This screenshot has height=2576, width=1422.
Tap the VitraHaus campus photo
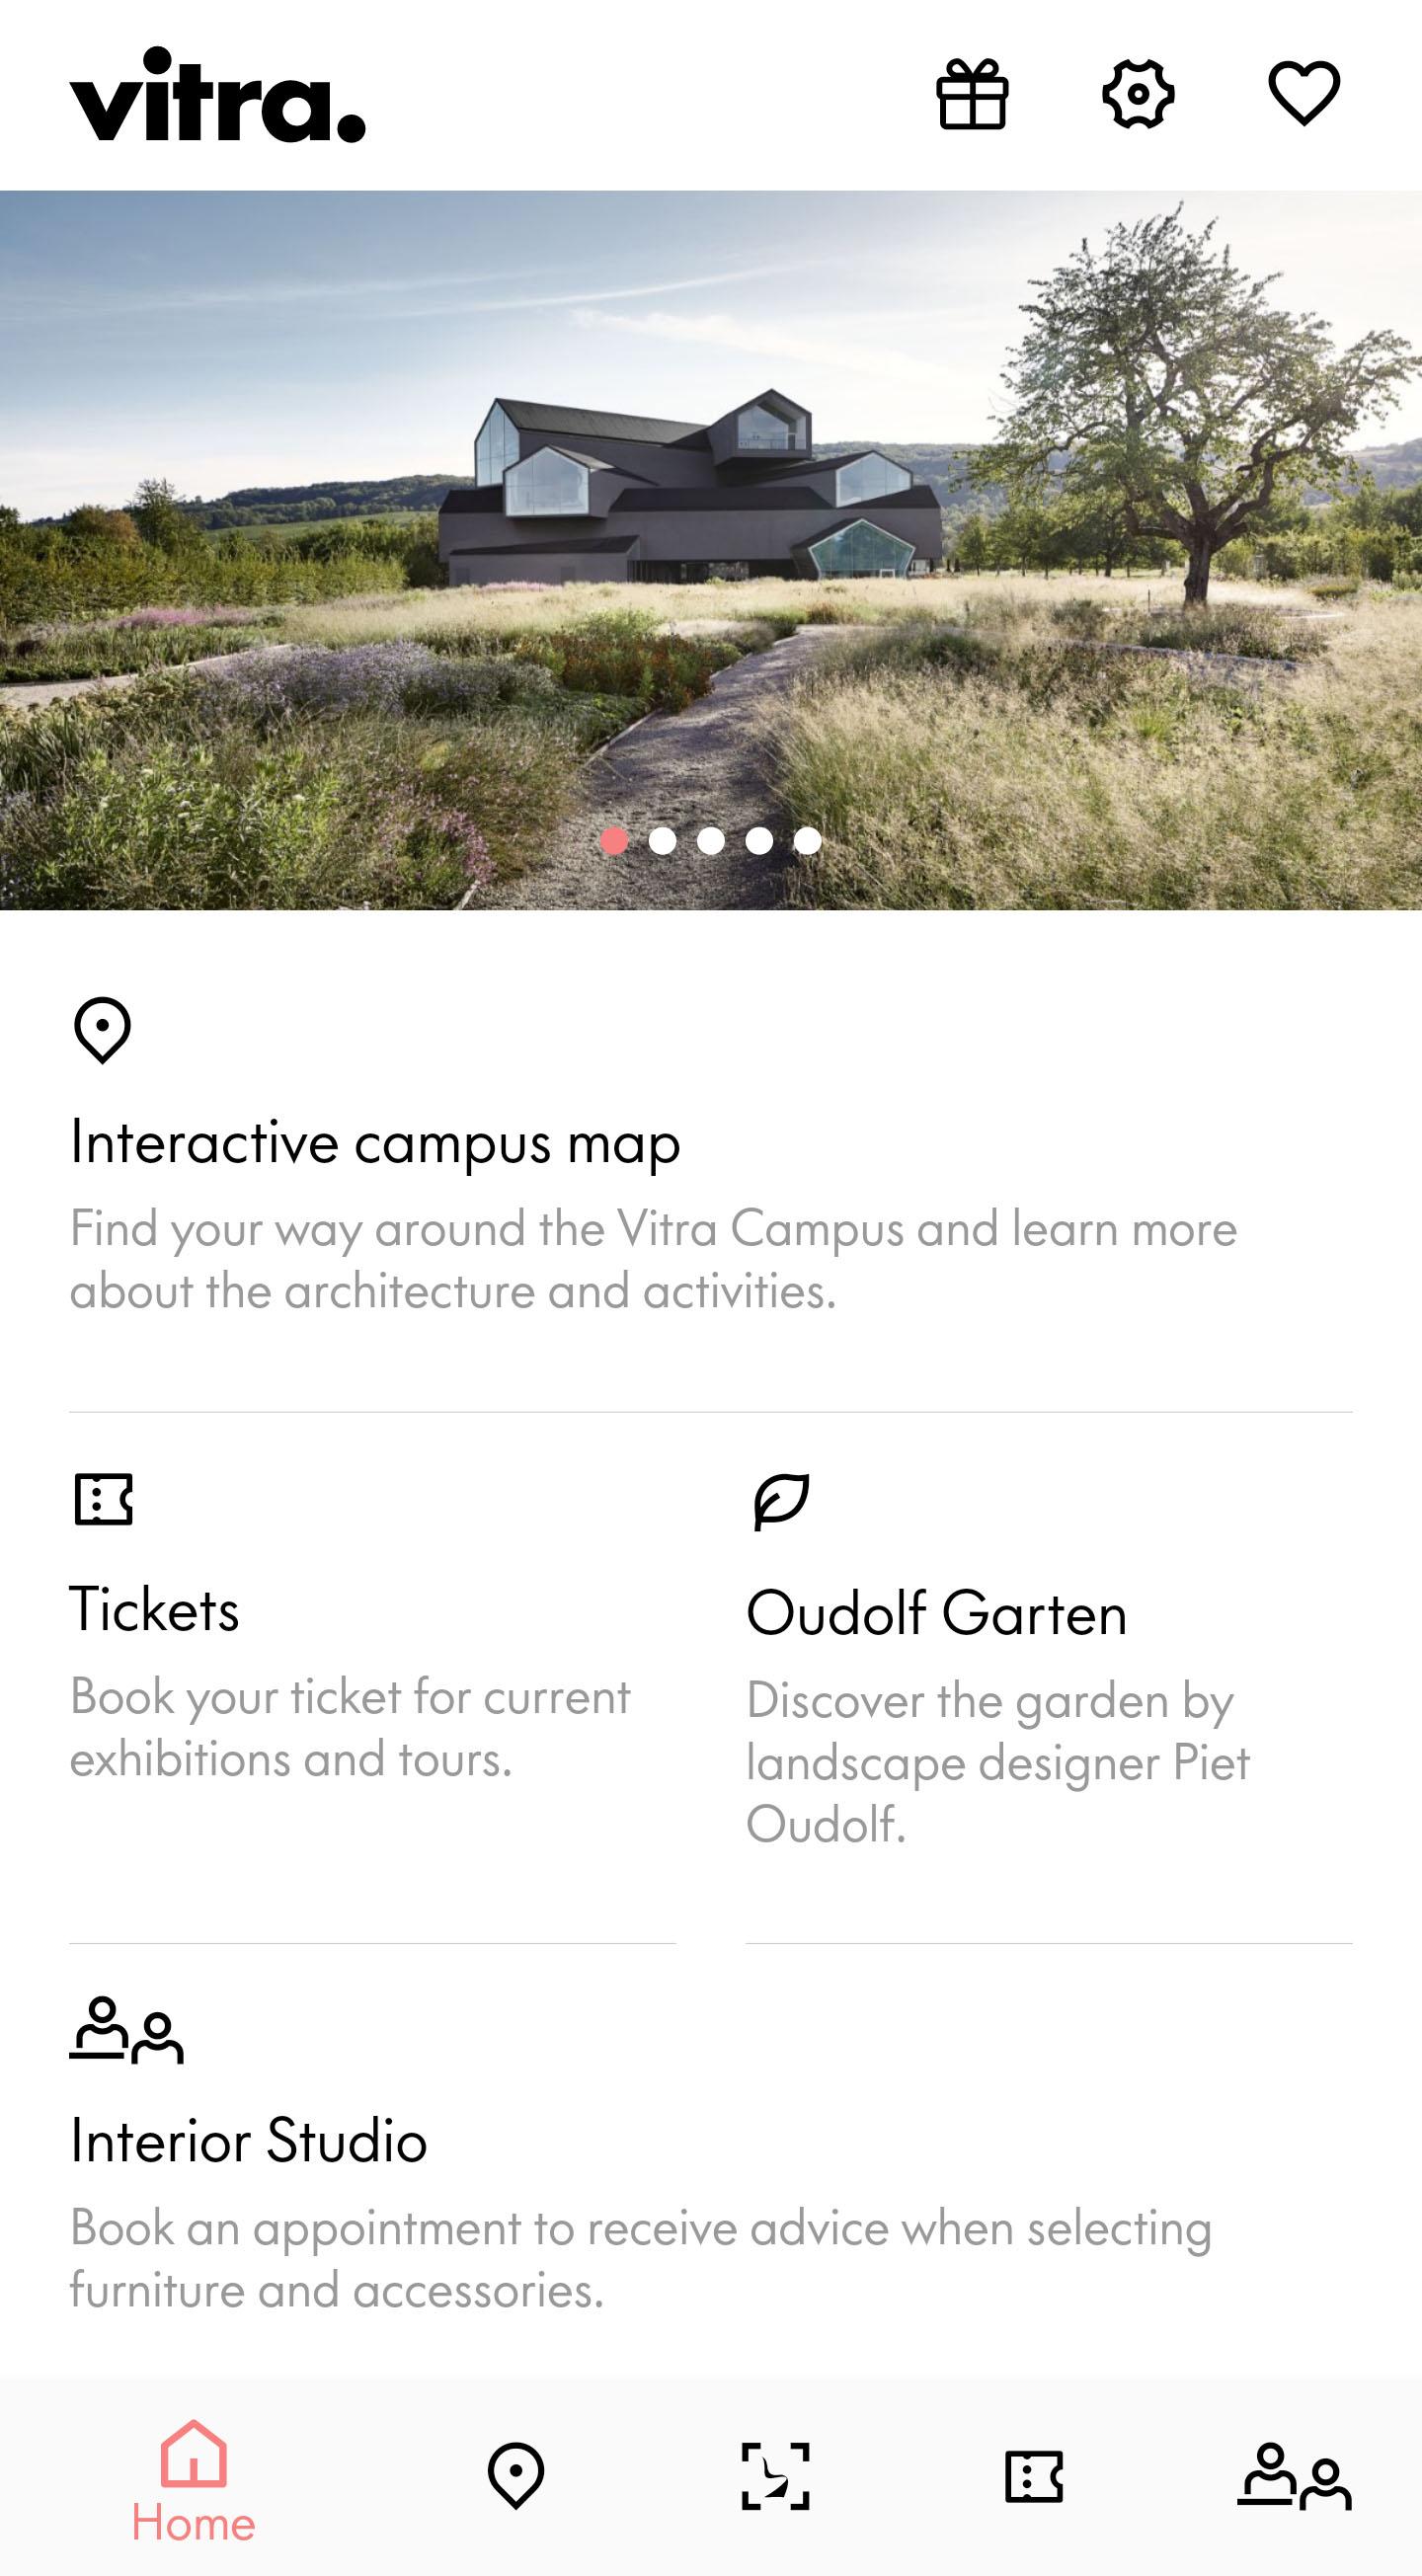[711, 550]
